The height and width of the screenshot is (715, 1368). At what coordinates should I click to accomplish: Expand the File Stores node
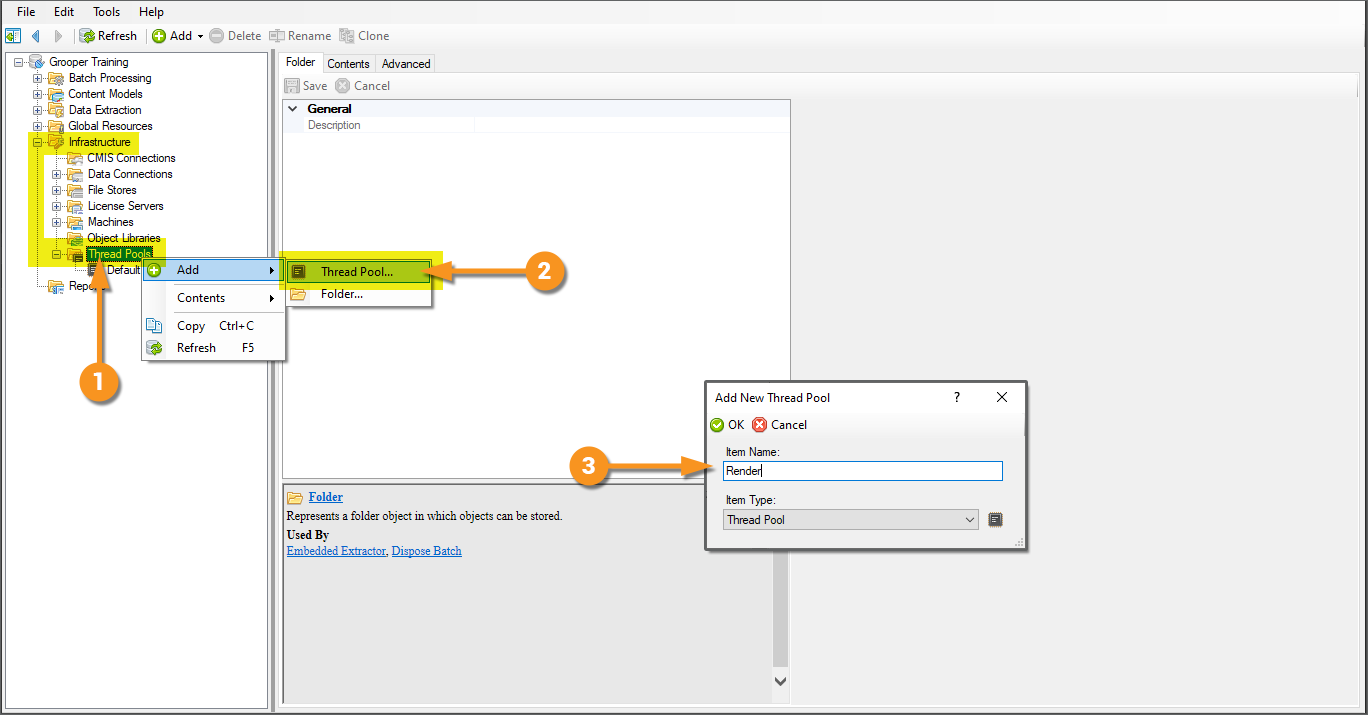57,190
